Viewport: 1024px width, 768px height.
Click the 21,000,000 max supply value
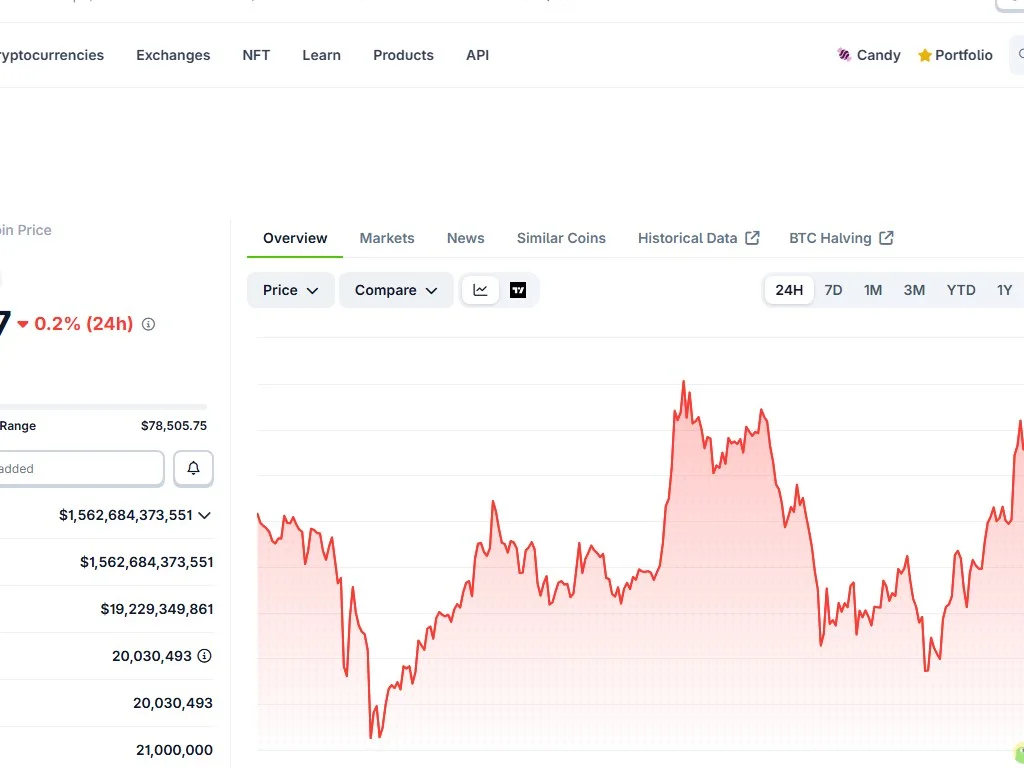174,750
